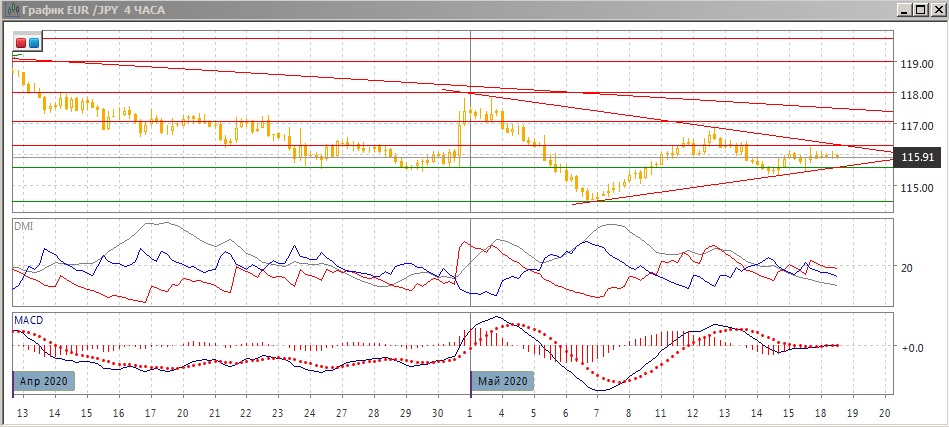Click date 13 on the time axis

[x=21, y=413]
